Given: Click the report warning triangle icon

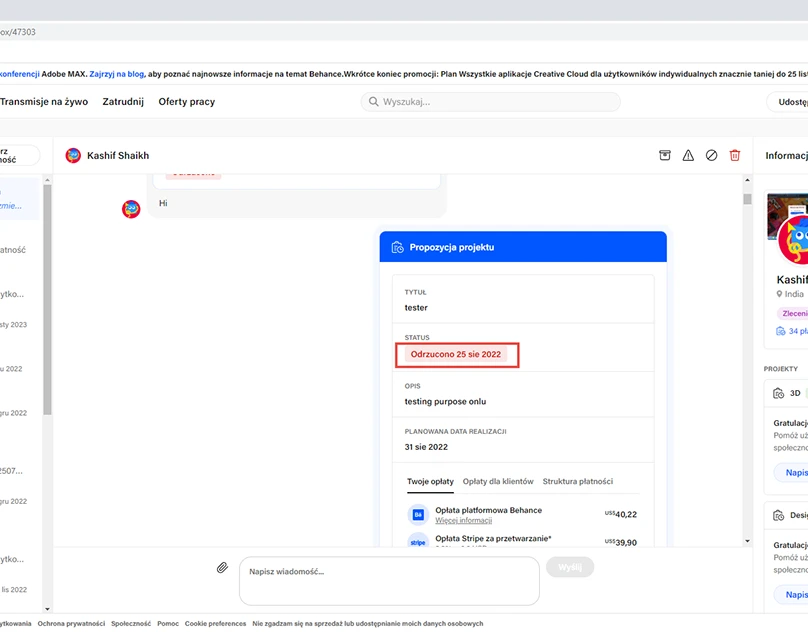Looking at the screenshot, I should click(688, 155).
